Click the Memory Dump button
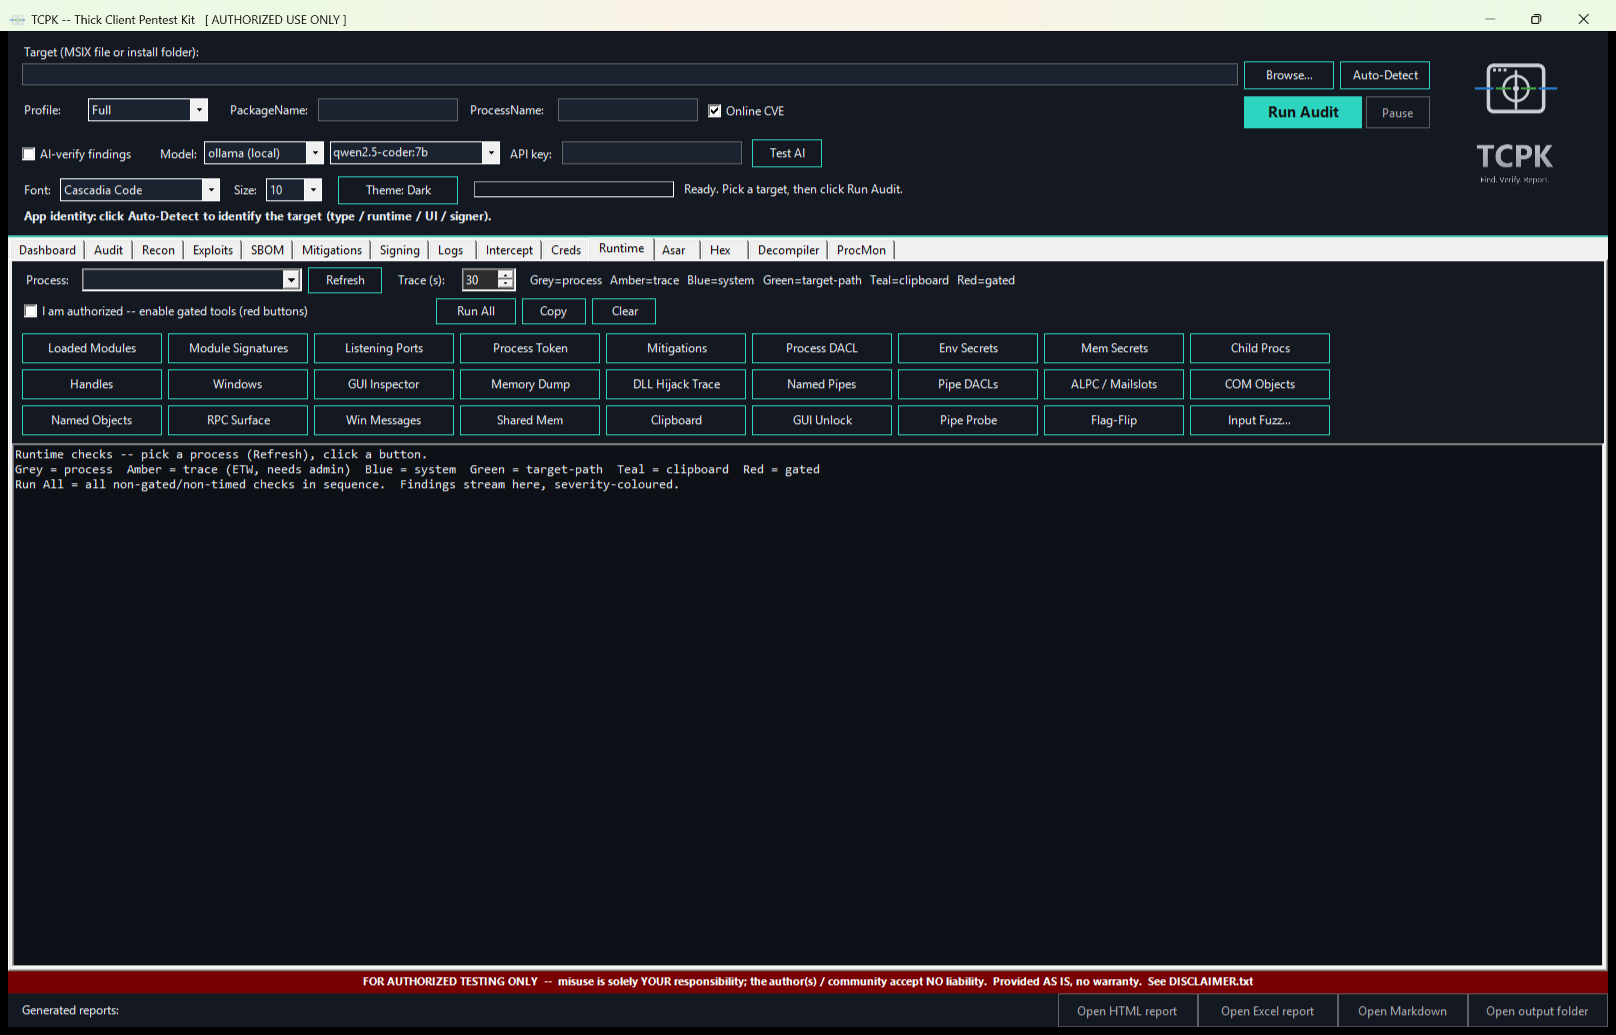This screenshot has width=1616, height=1035. coord(530,384)
